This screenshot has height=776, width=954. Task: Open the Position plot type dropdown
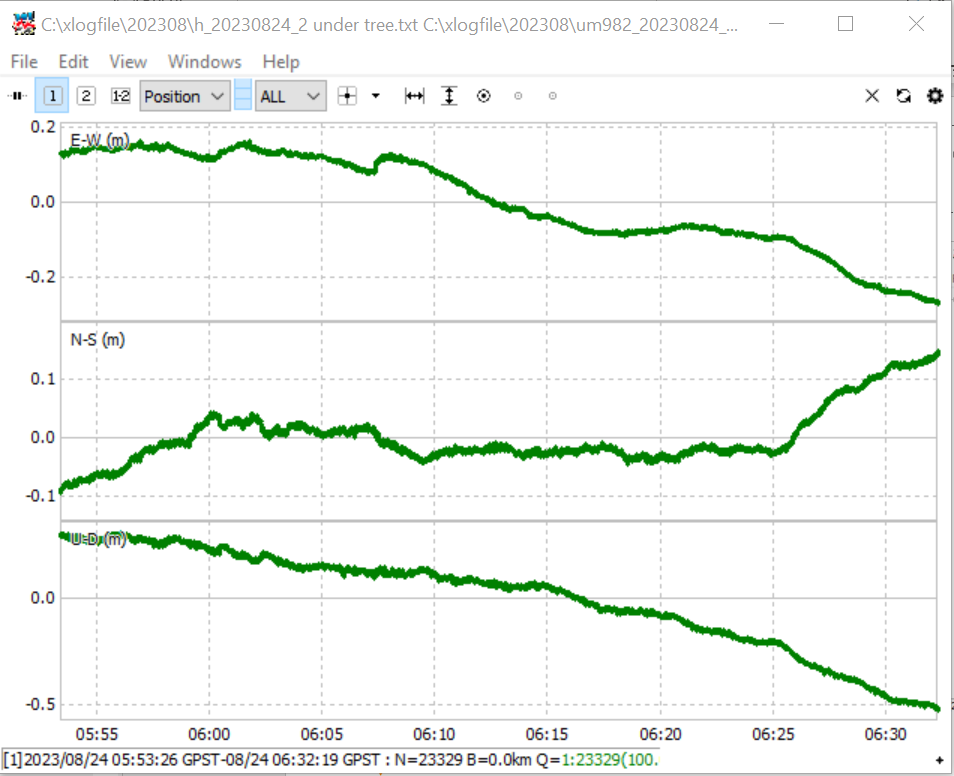[x=185, y=96]
